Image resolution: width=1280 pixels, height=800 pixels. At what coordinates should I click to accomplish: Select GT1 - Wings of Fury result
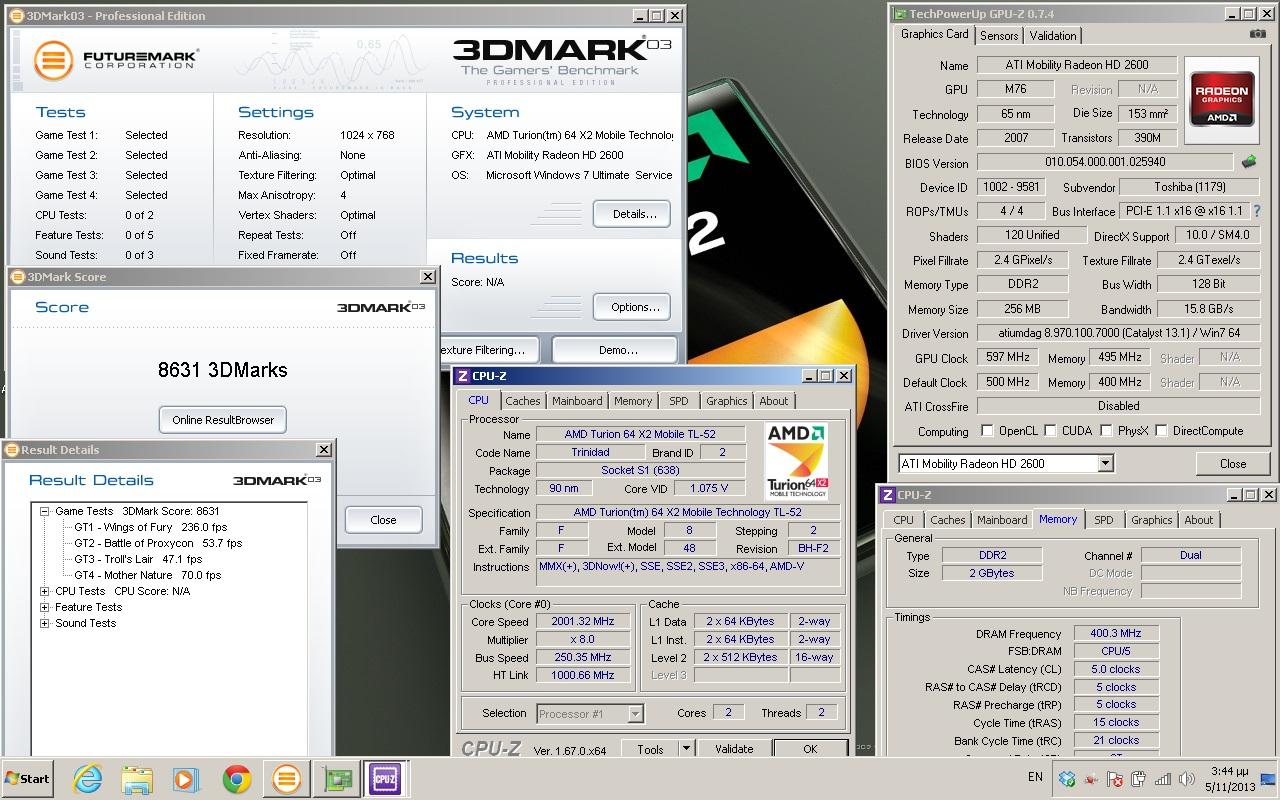(150, 527)
